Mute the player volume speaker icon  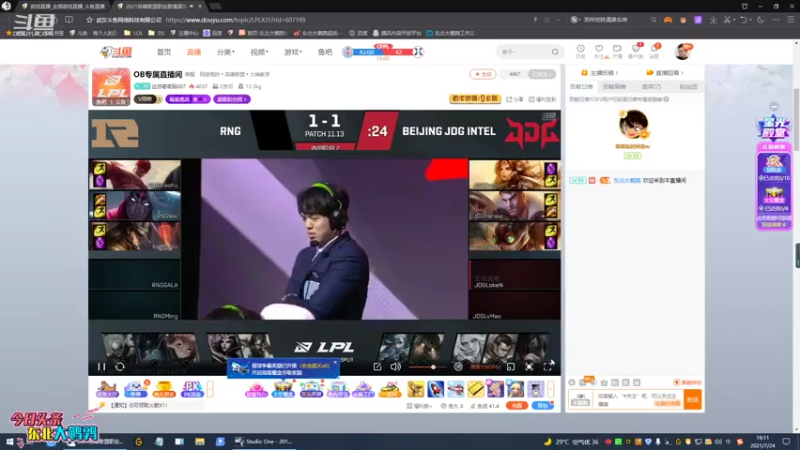(395, 366)
